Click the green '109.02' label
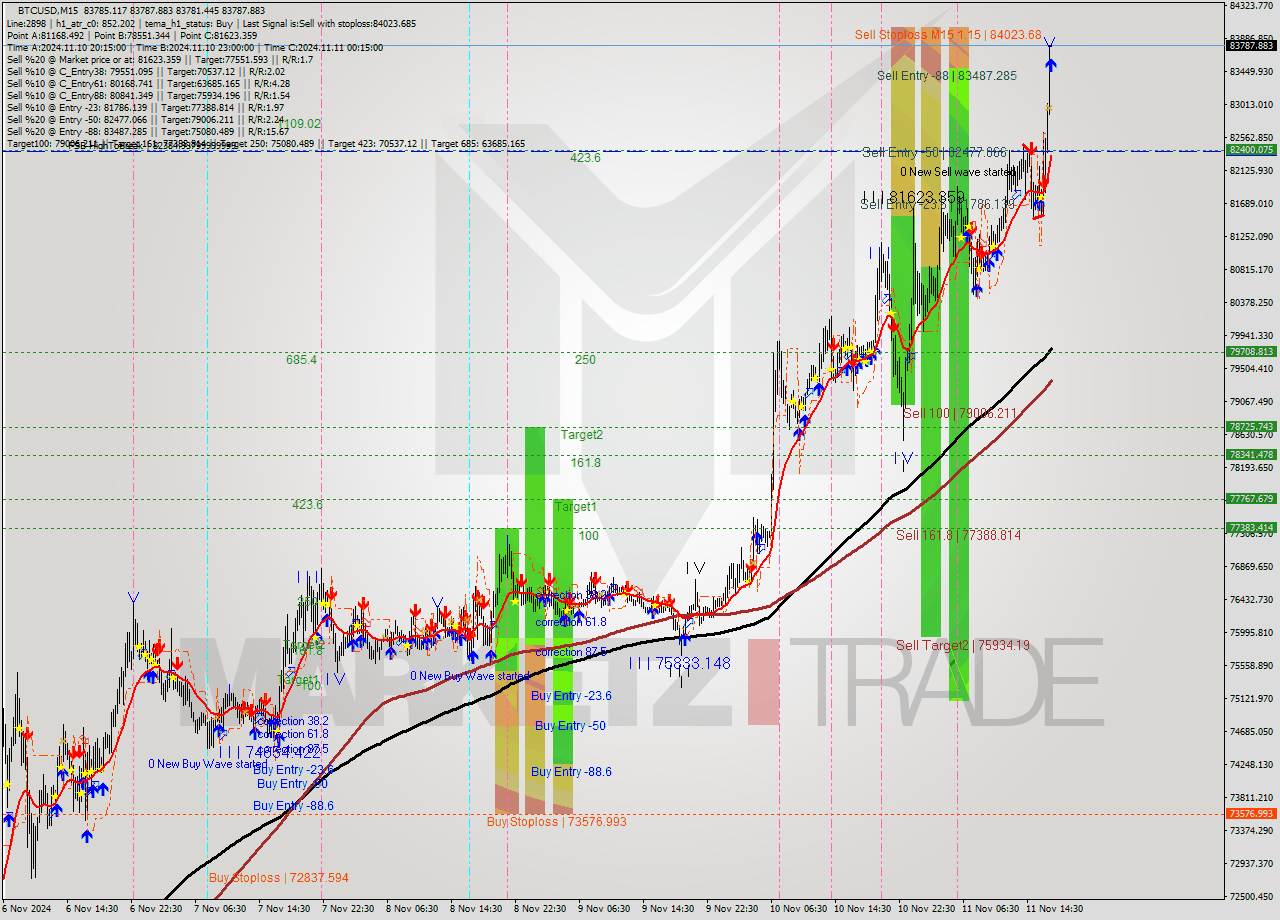The image size is (1280, 920). (x=299, y=124)
